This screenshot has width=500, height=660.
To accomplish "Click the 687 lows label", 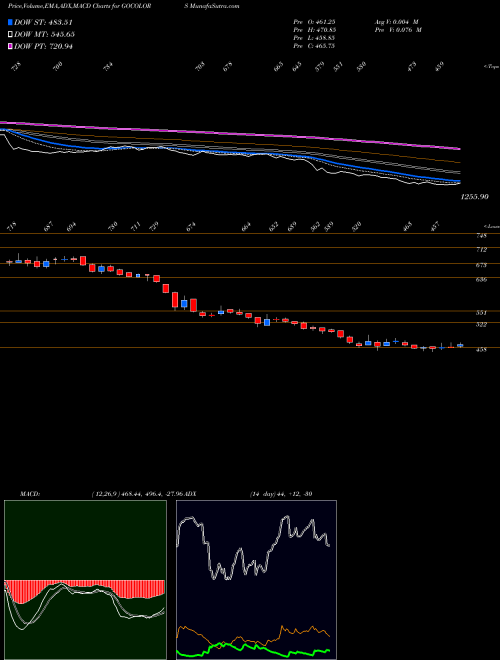I will coord(48,226).
